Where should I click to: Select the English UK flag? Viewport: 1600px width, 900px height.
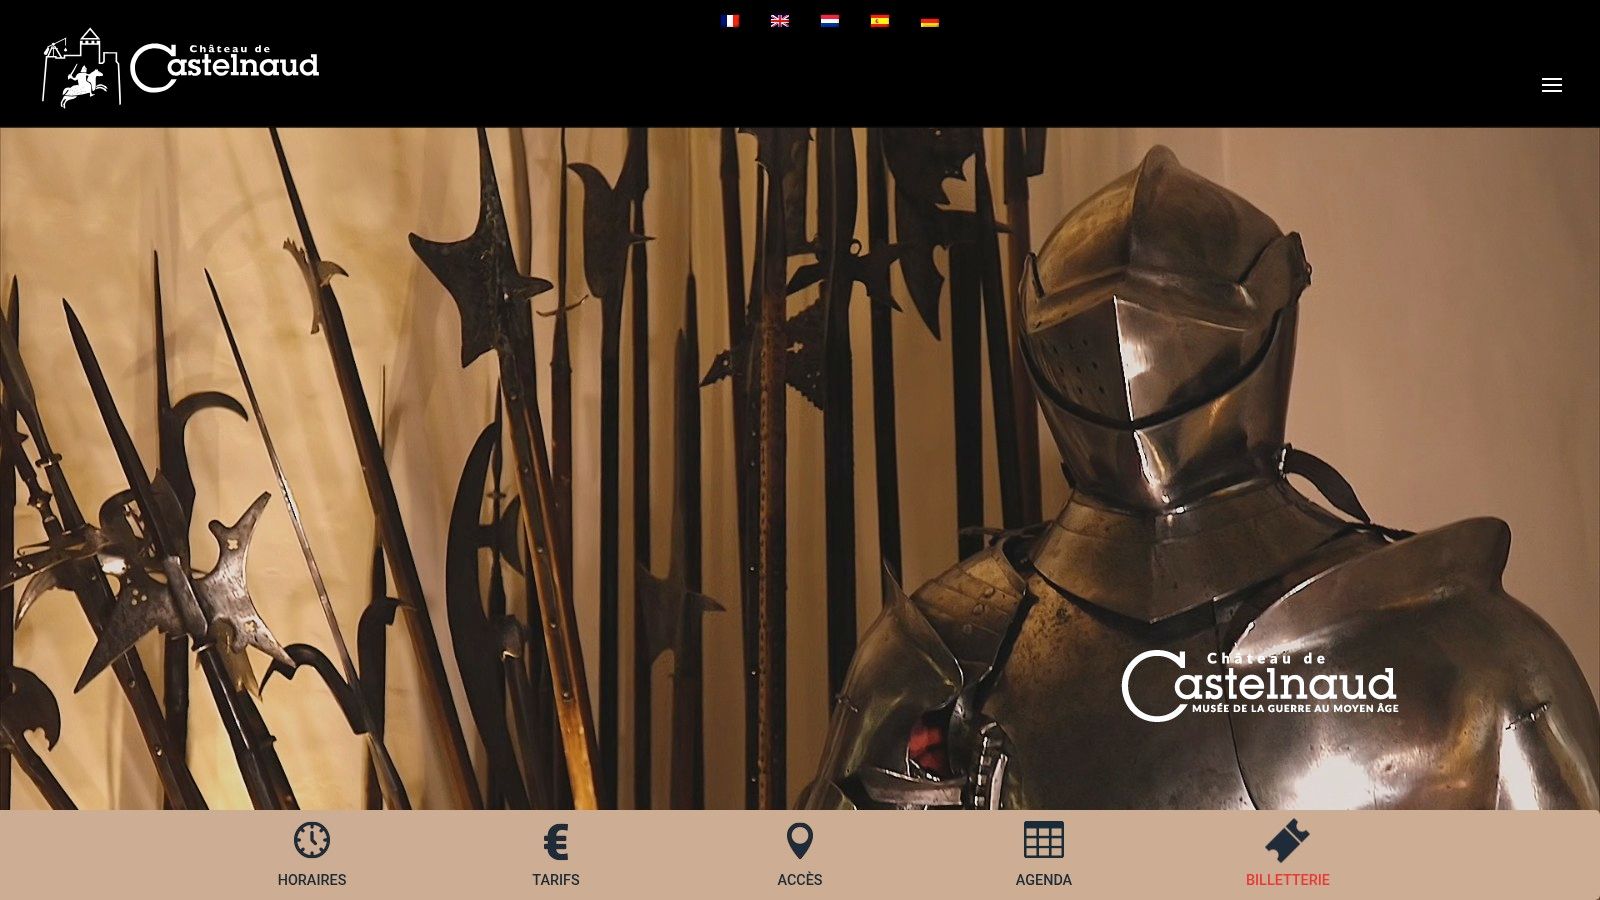tap(780, 21)
